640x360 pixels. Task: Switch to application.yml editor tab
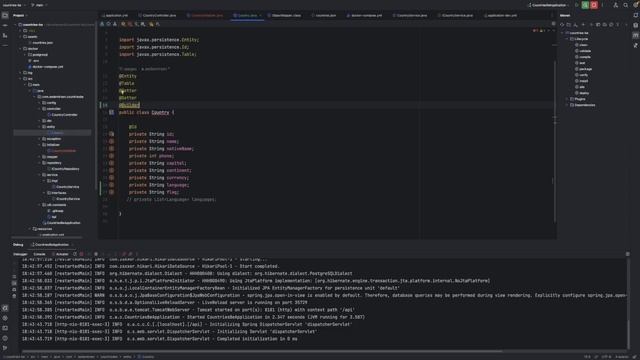[x=115, y=16]
